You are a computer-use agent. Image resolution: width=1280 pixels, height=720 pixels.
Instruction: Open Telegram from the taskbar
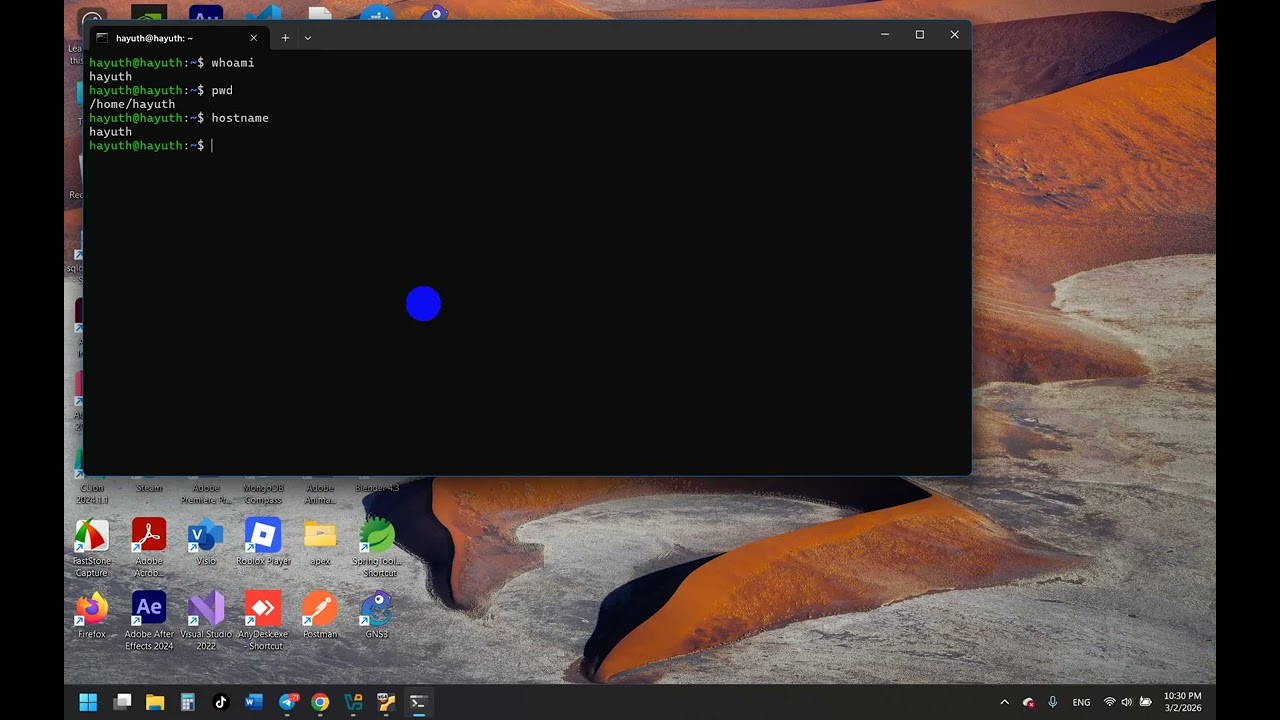pos(287,702)
